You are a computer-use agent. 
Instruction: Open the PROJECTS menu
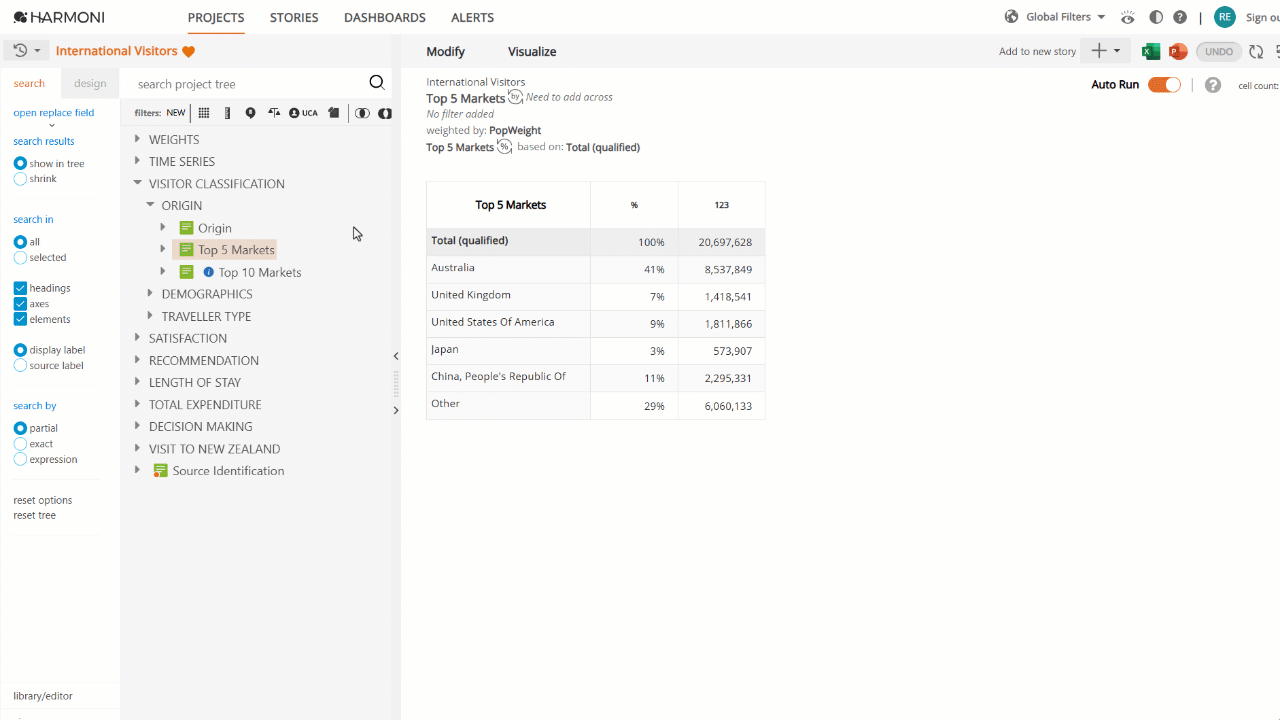click(x=216, y=18)
